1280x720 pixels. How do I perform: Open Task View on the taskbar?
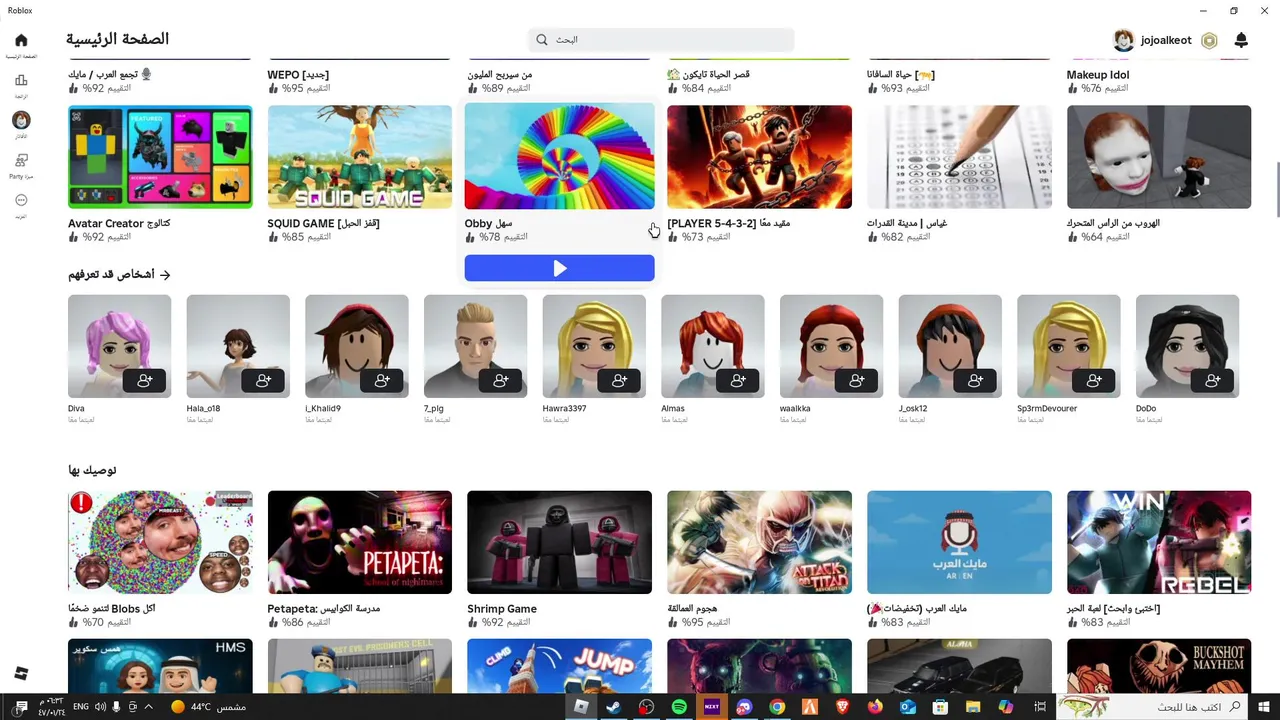[1041, 707]
